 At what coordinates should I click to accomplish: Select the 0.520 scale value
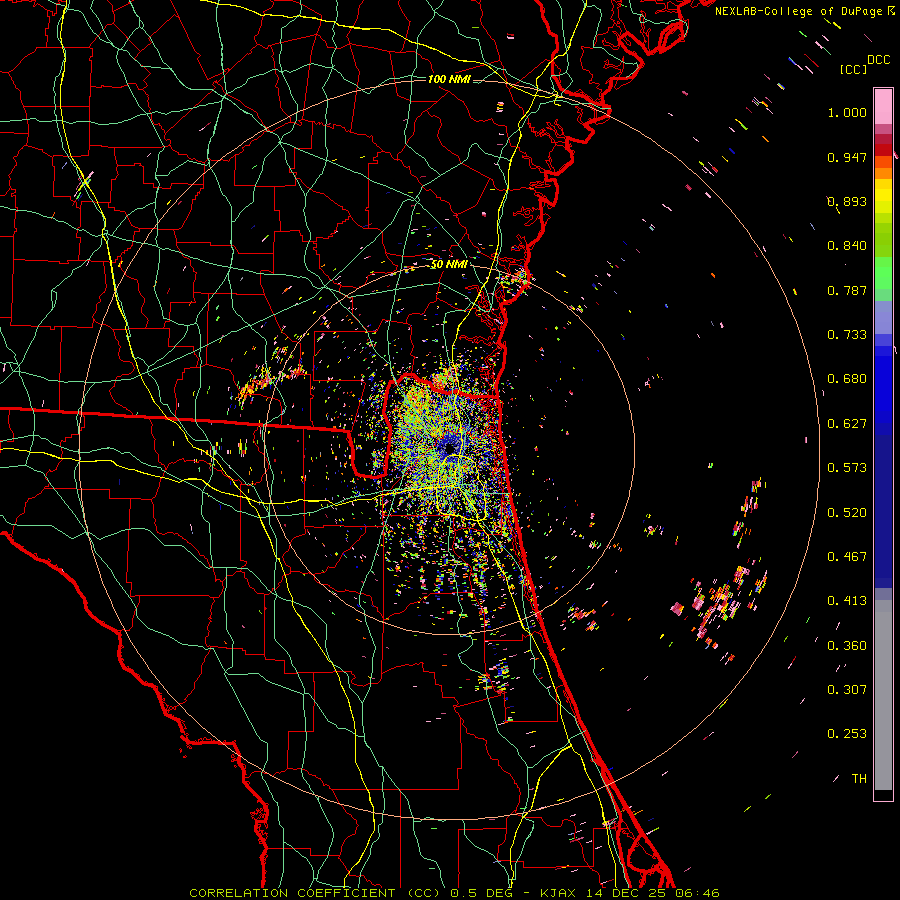point(847,513)
